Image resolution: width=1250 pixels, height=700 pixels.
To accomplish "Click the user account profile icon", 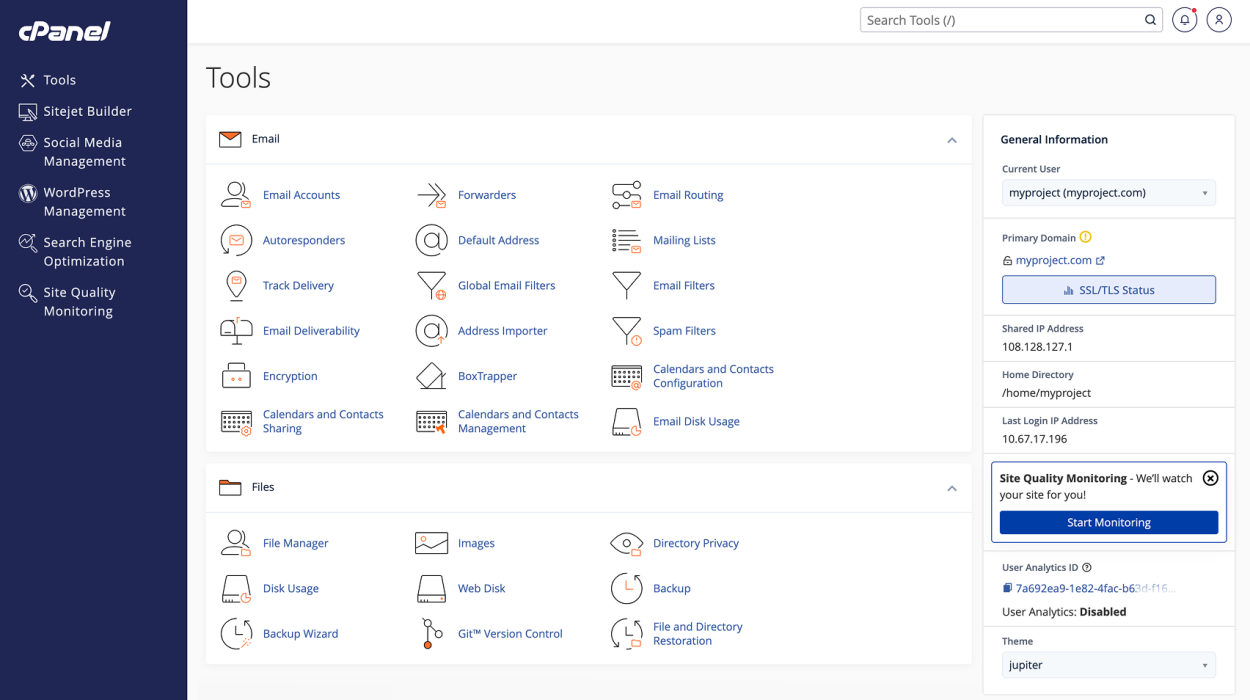I will tap(1219, 20).
